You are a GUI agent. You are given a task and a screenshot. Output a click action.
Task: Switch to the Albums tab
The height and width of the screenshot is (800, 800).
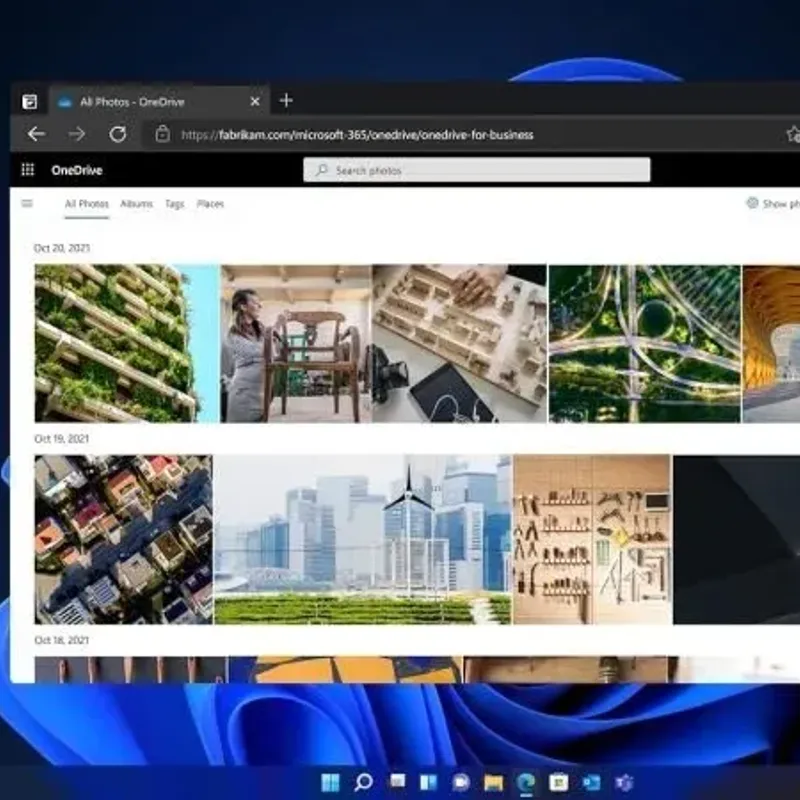pyautogui.click(x=136, y=204)
